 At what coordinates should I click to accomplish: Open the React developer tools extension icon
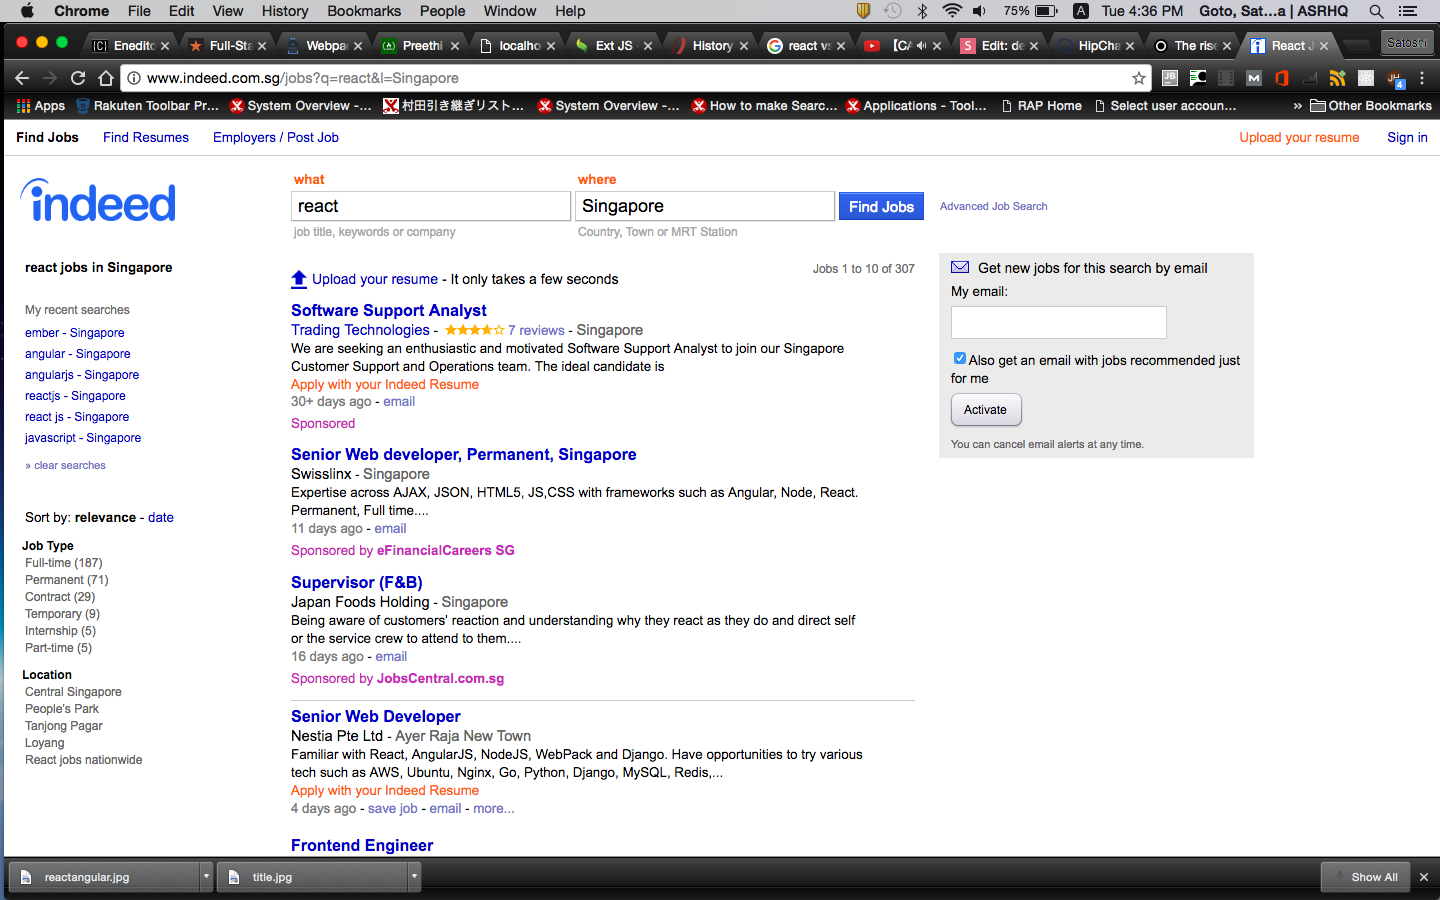click(1366, 78)
